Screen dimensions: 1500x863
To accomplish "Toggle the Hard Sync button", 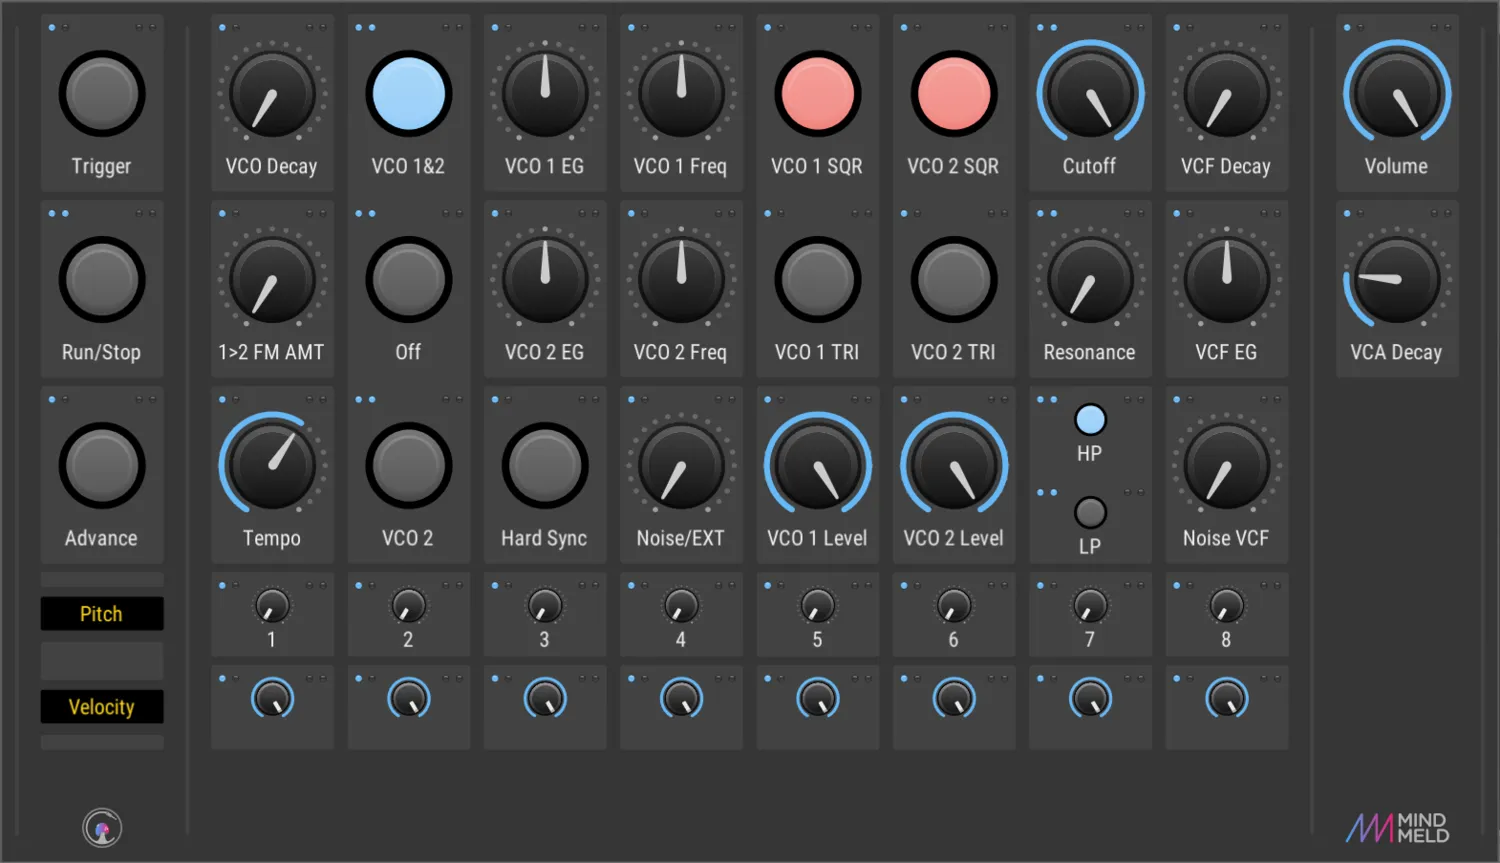I will 545,466.
